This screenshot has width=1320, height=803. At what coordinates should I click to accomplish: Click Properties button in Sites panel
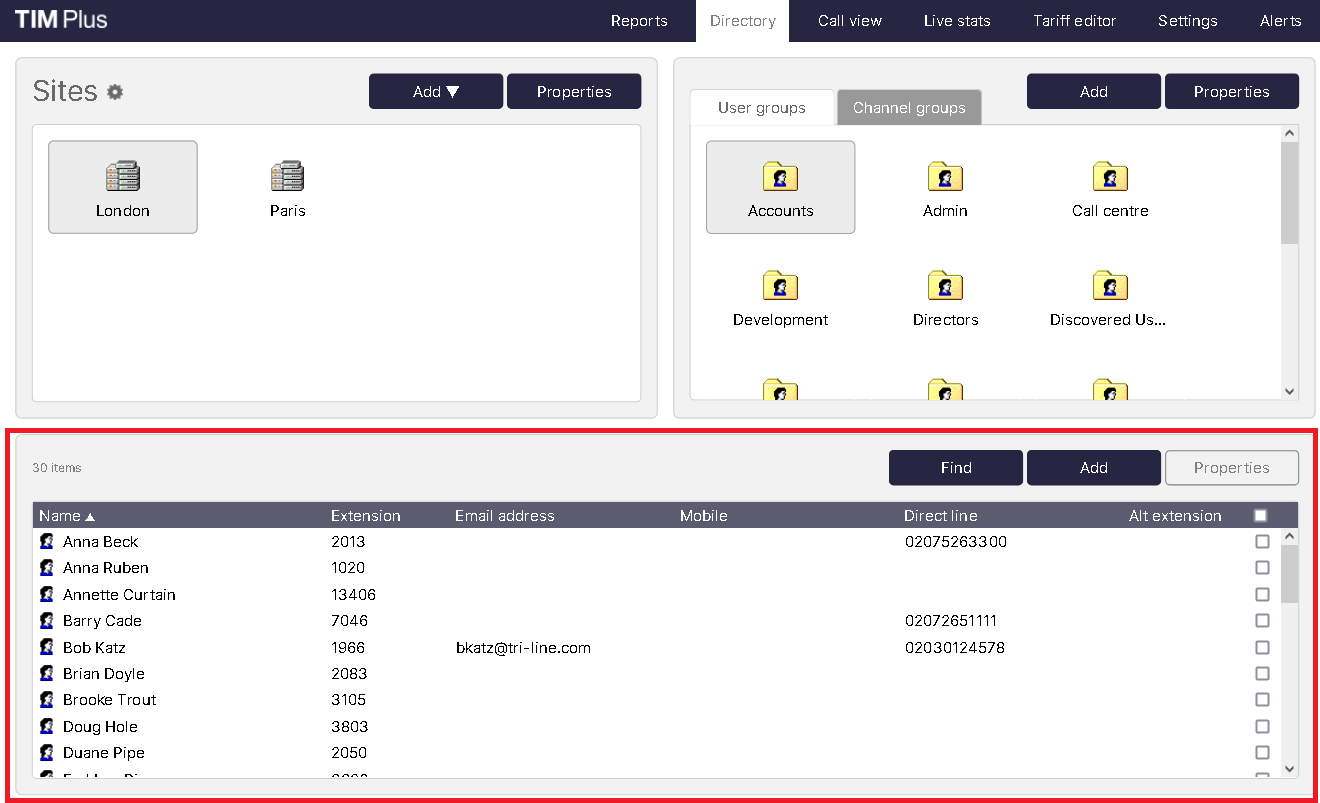pos(574,92)
